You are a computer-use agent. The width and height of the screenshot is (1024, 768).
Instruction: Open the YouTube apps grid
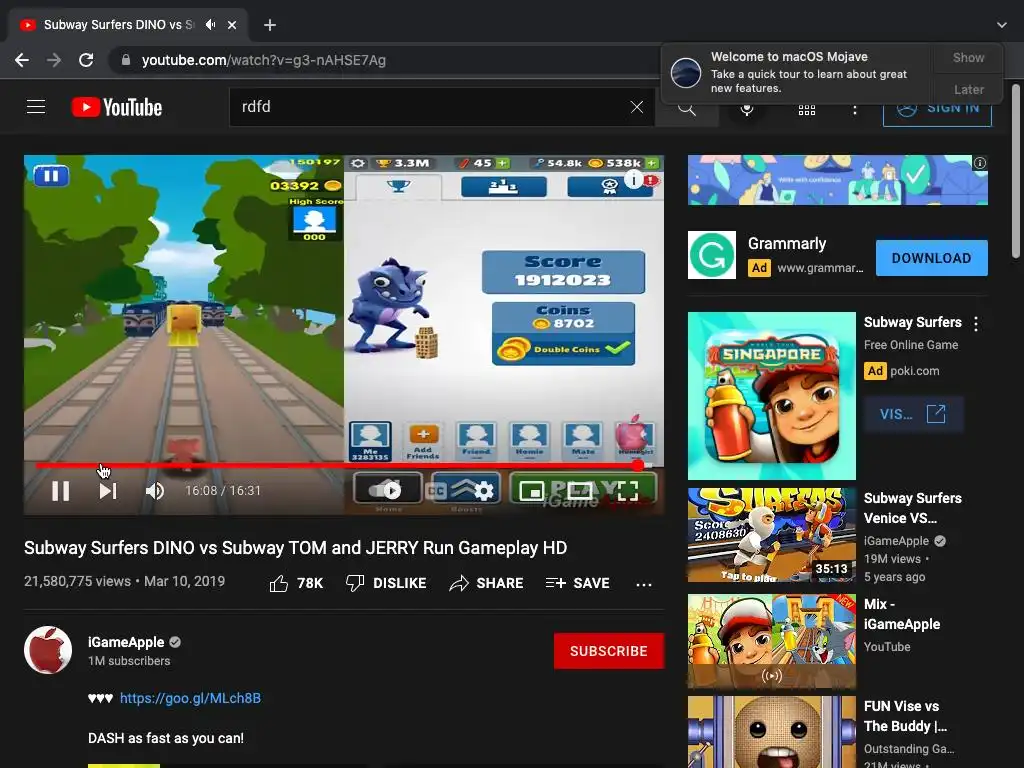807,110
